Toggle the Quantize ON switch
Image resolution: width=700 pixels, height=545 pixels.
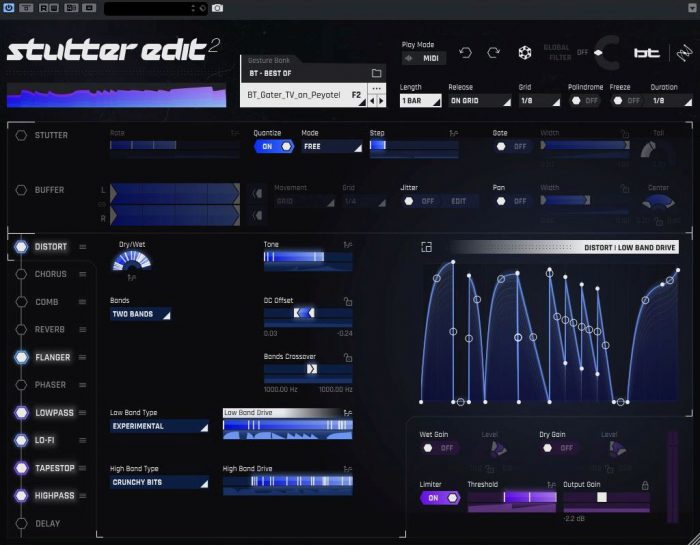[274, 146]
